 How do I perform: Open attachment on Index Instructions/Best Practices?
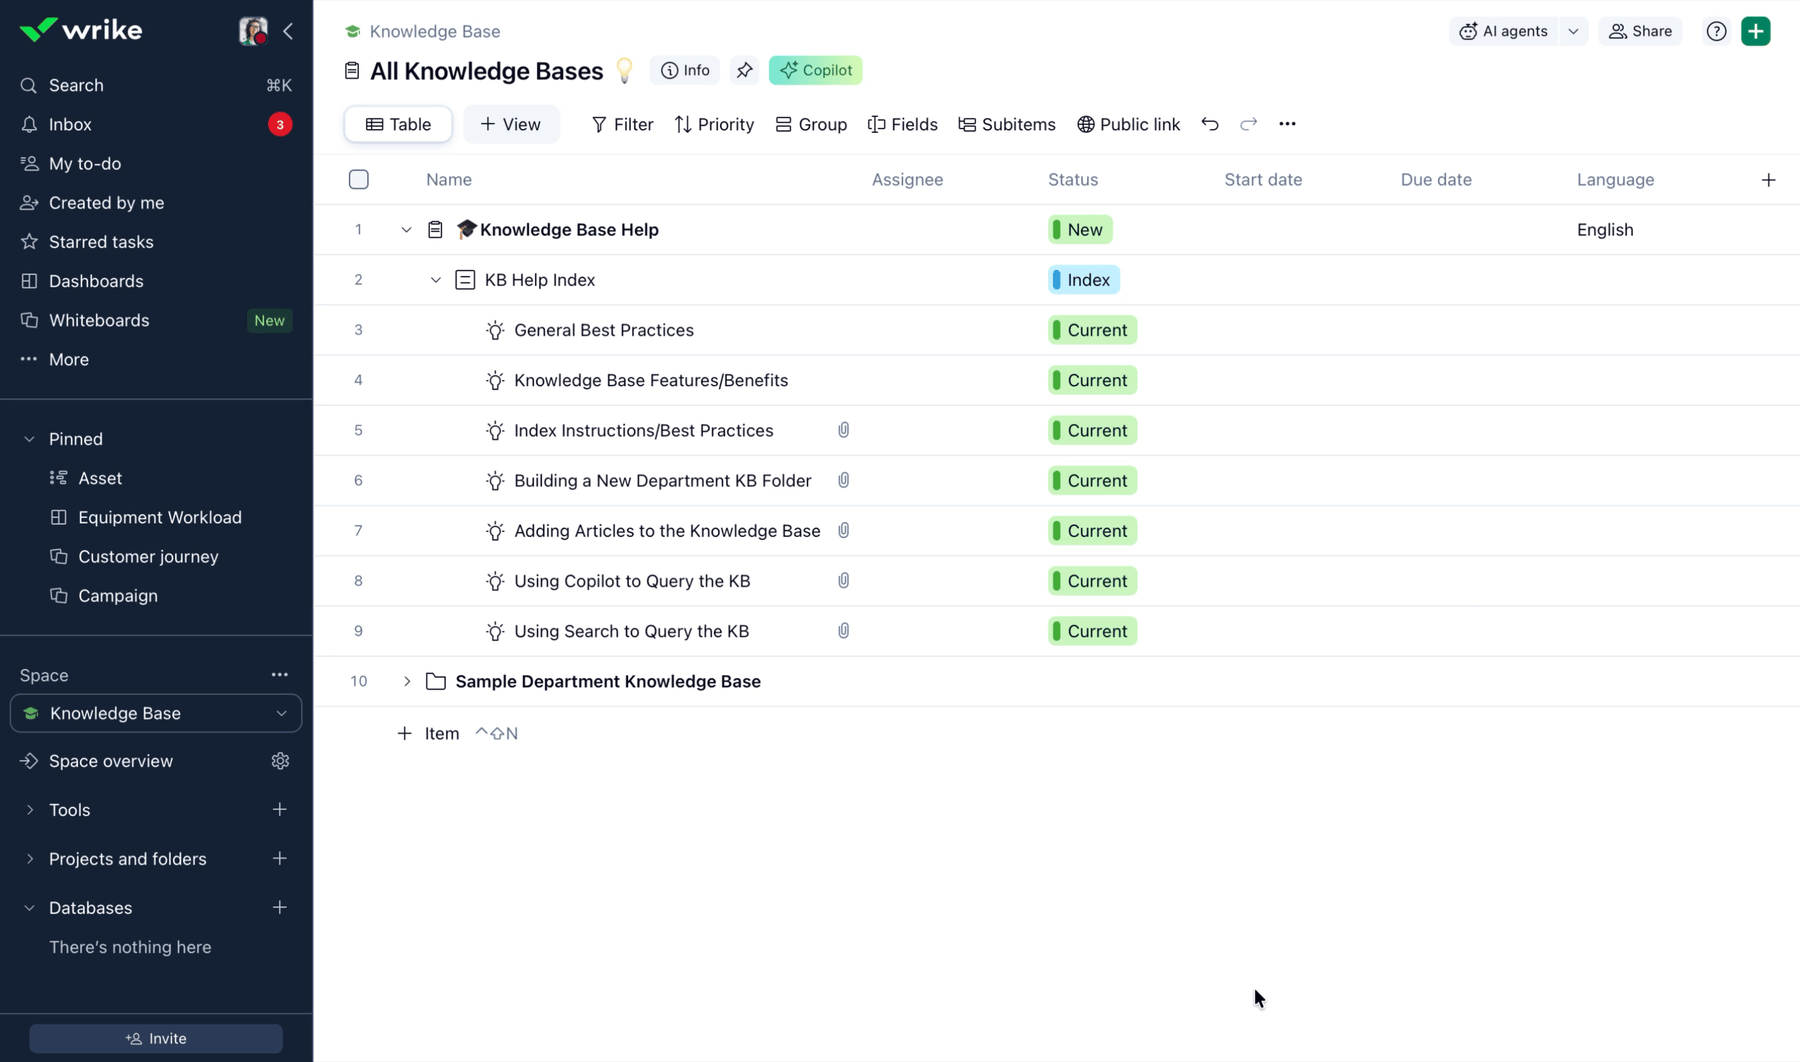(844, 430)
